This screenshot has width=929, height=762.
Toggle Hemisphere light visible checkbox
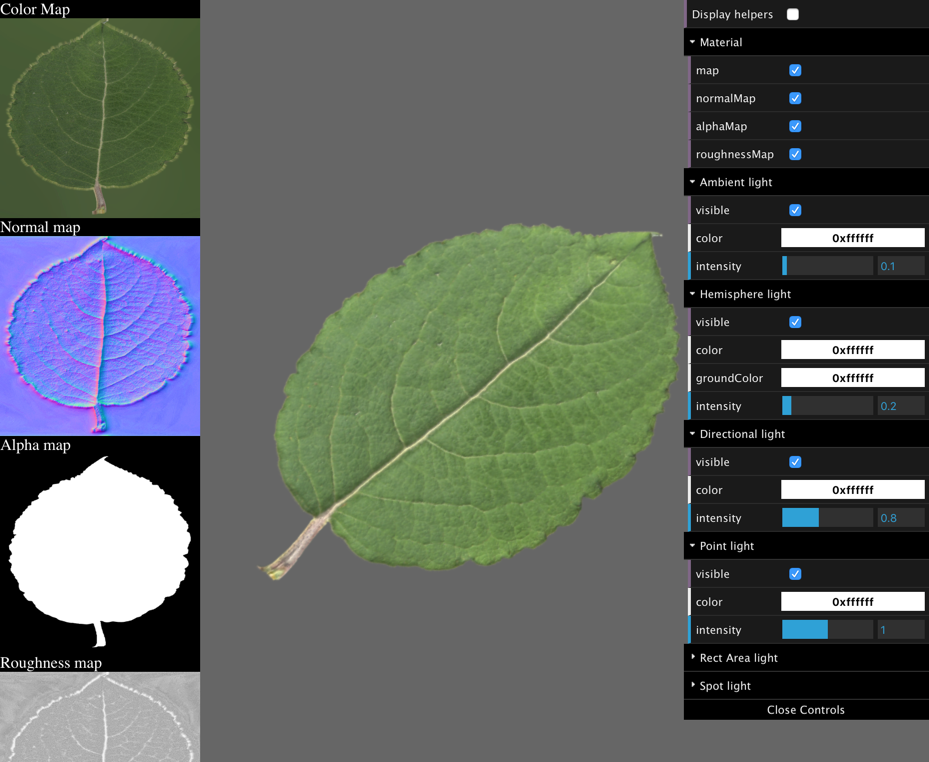coord(795,322)
